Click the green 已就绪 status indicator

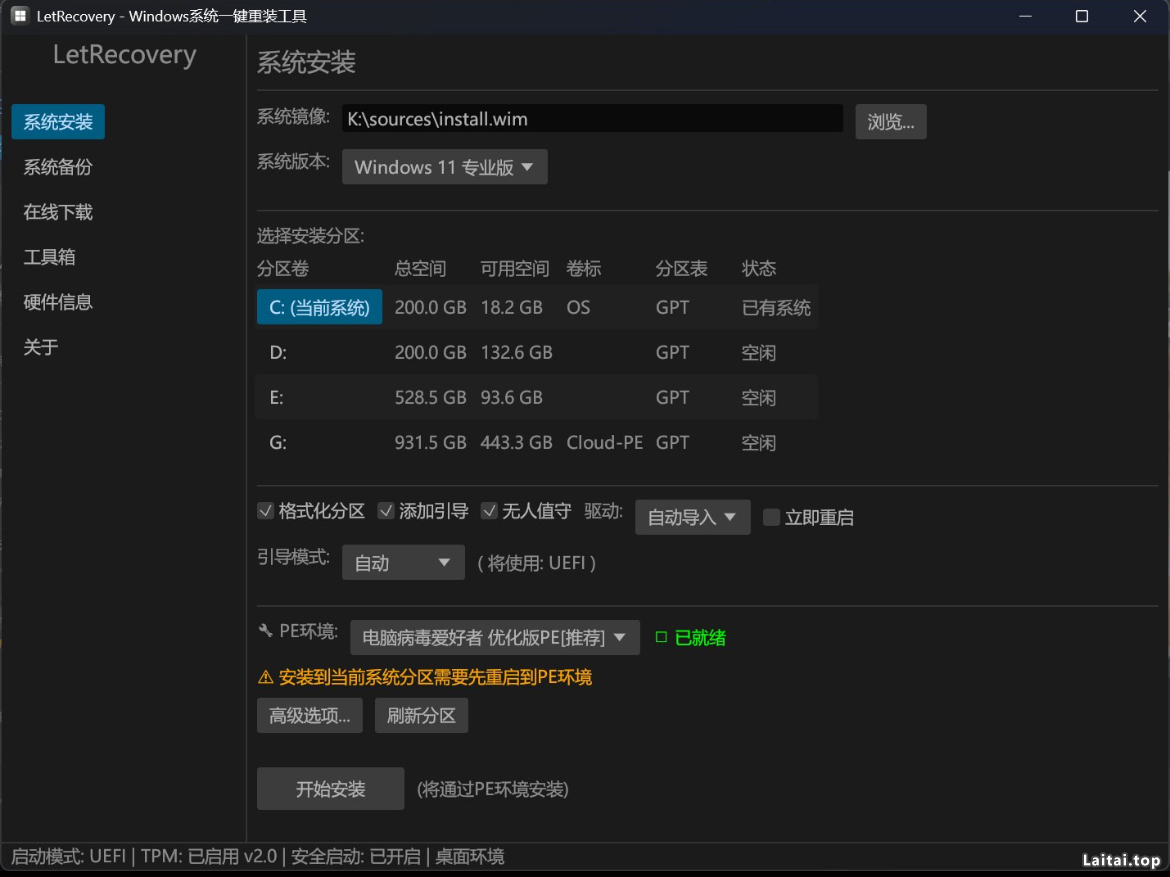tap(690, 637)
